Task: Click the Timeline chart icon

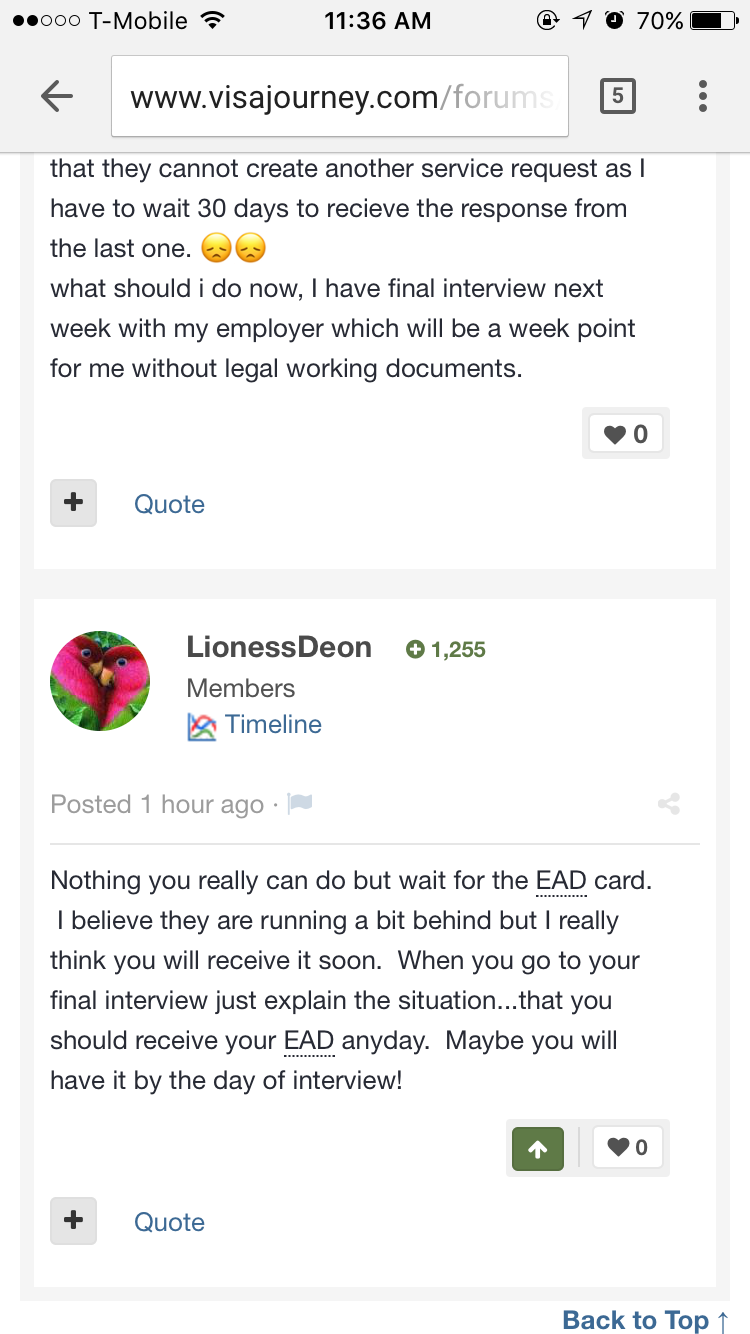Action: 201,727
